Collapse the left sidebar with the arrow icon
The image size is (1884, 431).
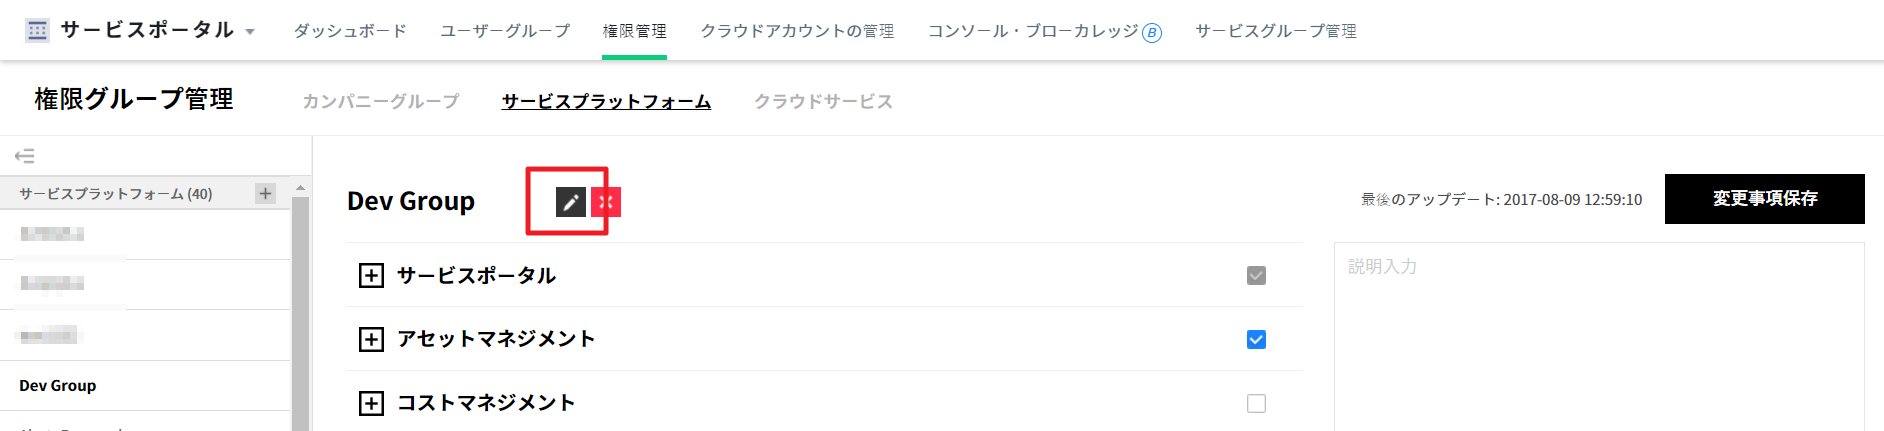pos(25,156)
